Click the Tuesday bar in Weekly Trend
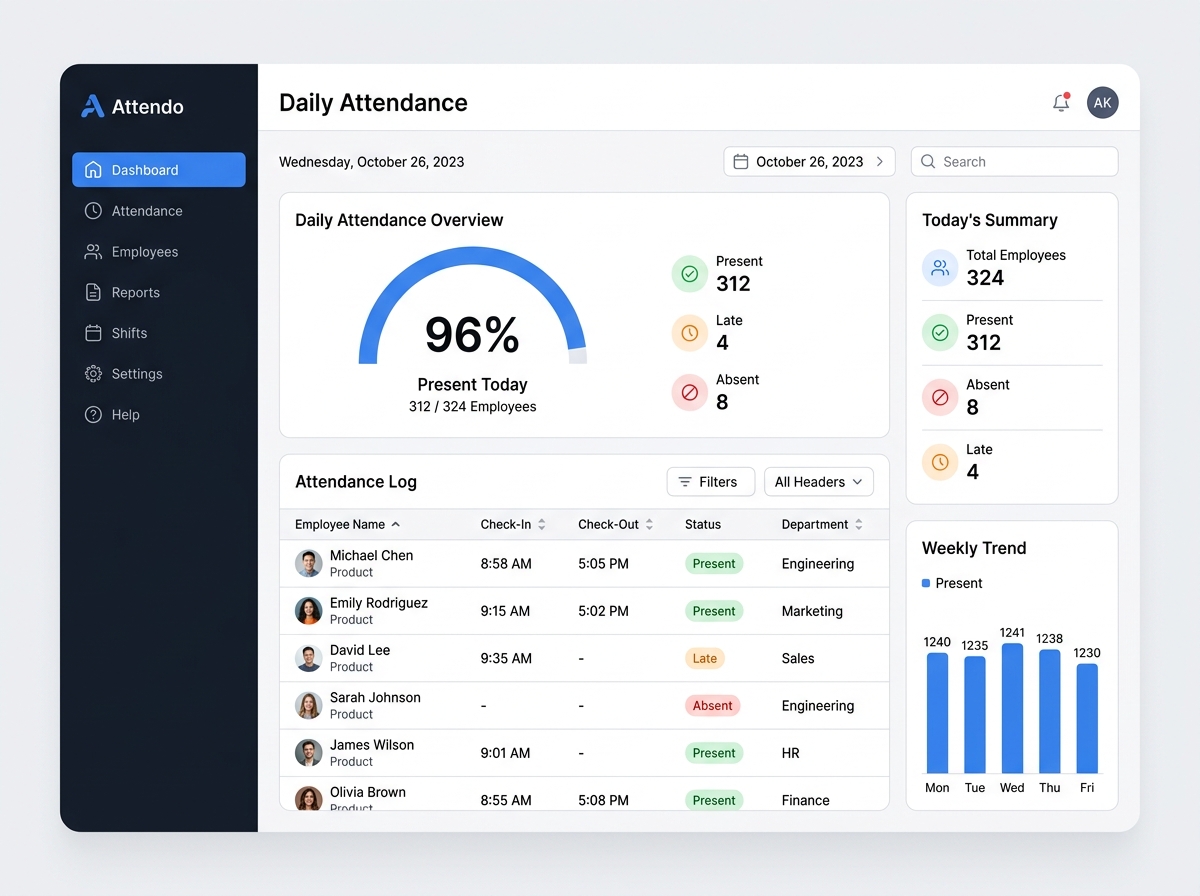Screen dimensions: 1200x896 [975, 714]
